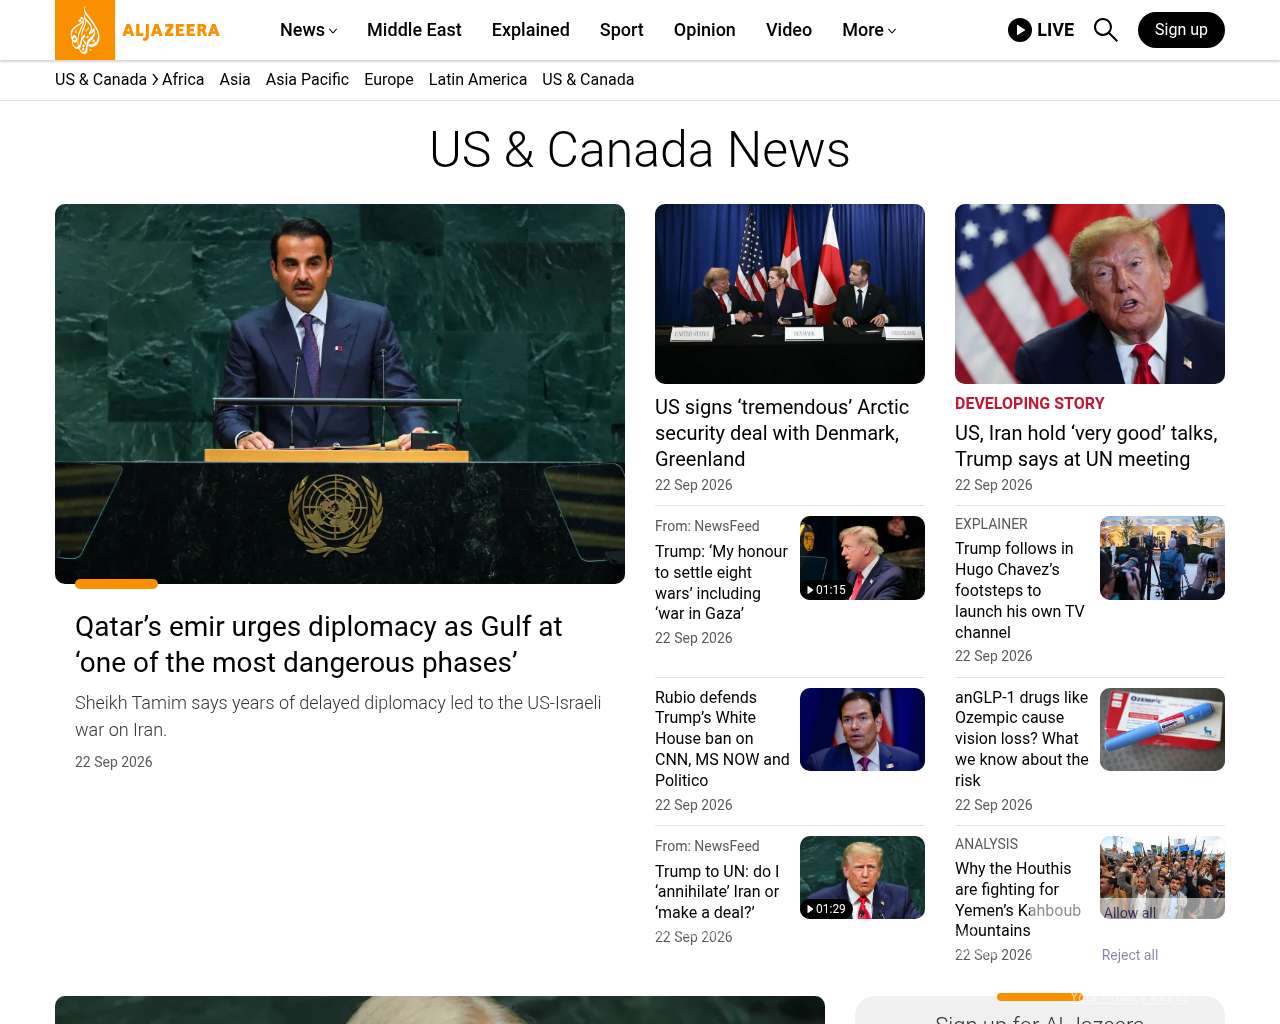Click the Al Jazeera logo
This screenshot has height=1024, width=1280.
coord(137,30)
